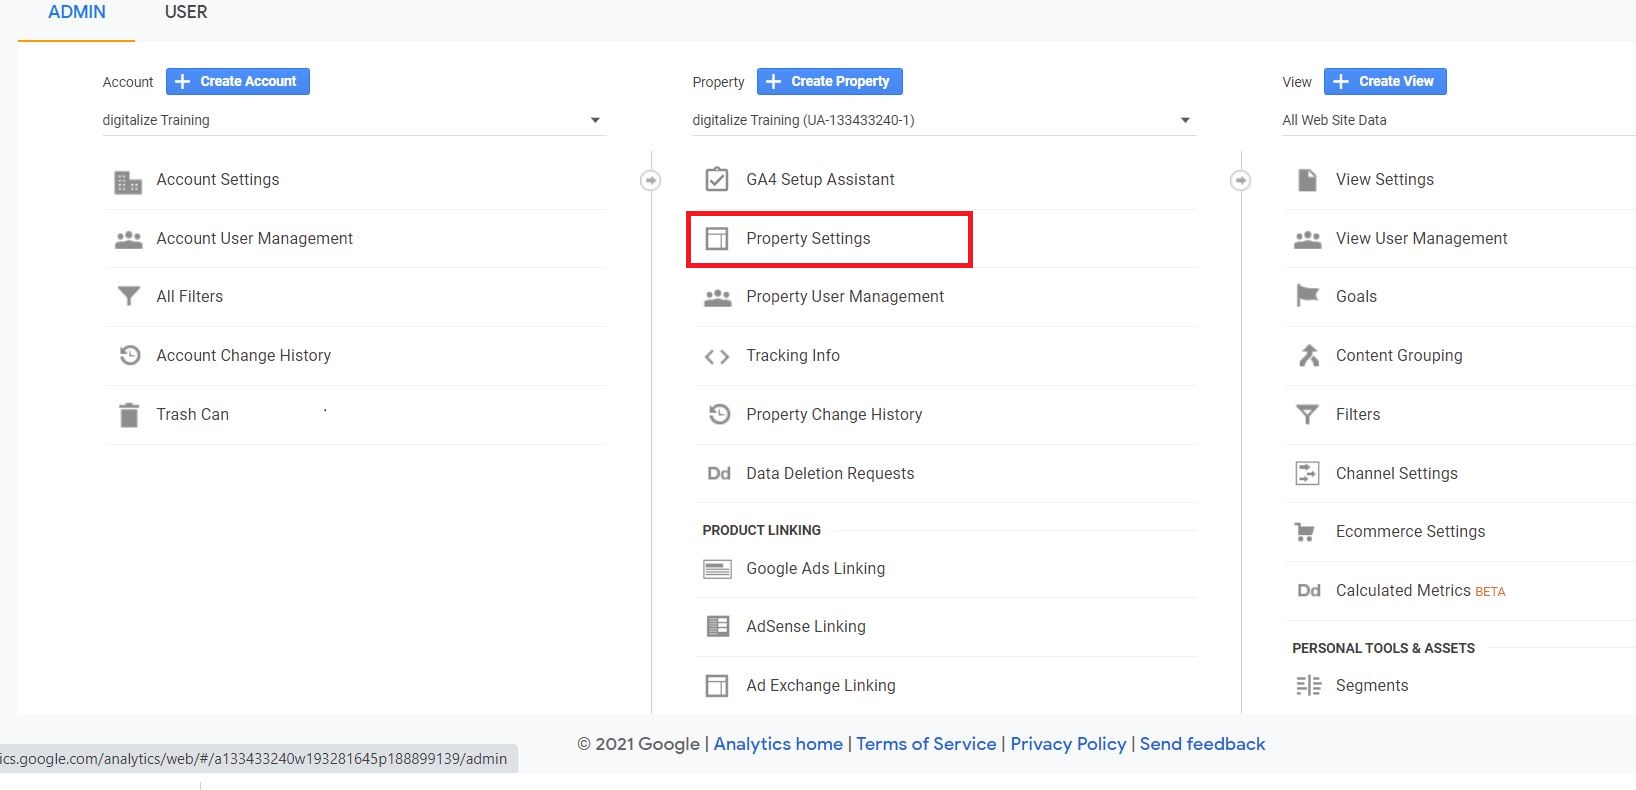Switch to the ADMIN tab
This screenshot has height=790, width=1636.
(x=77, y=13)
